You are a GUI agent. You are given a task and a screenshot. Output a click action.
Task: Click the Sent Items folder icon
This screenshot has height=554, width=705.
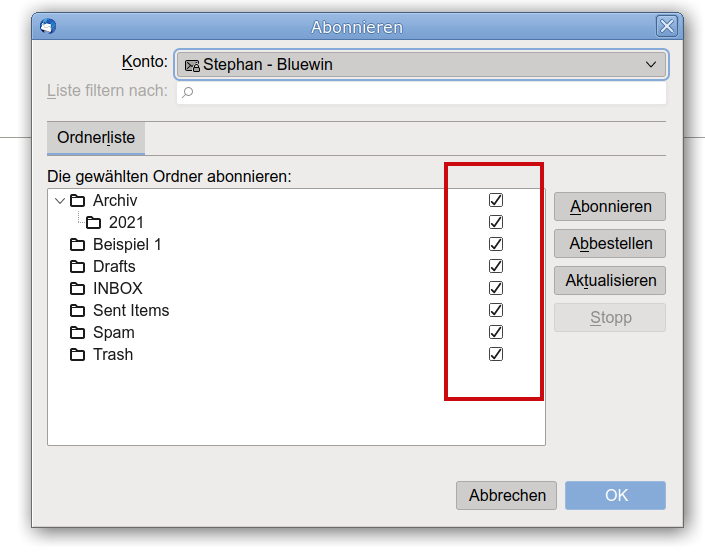[77, 310]
